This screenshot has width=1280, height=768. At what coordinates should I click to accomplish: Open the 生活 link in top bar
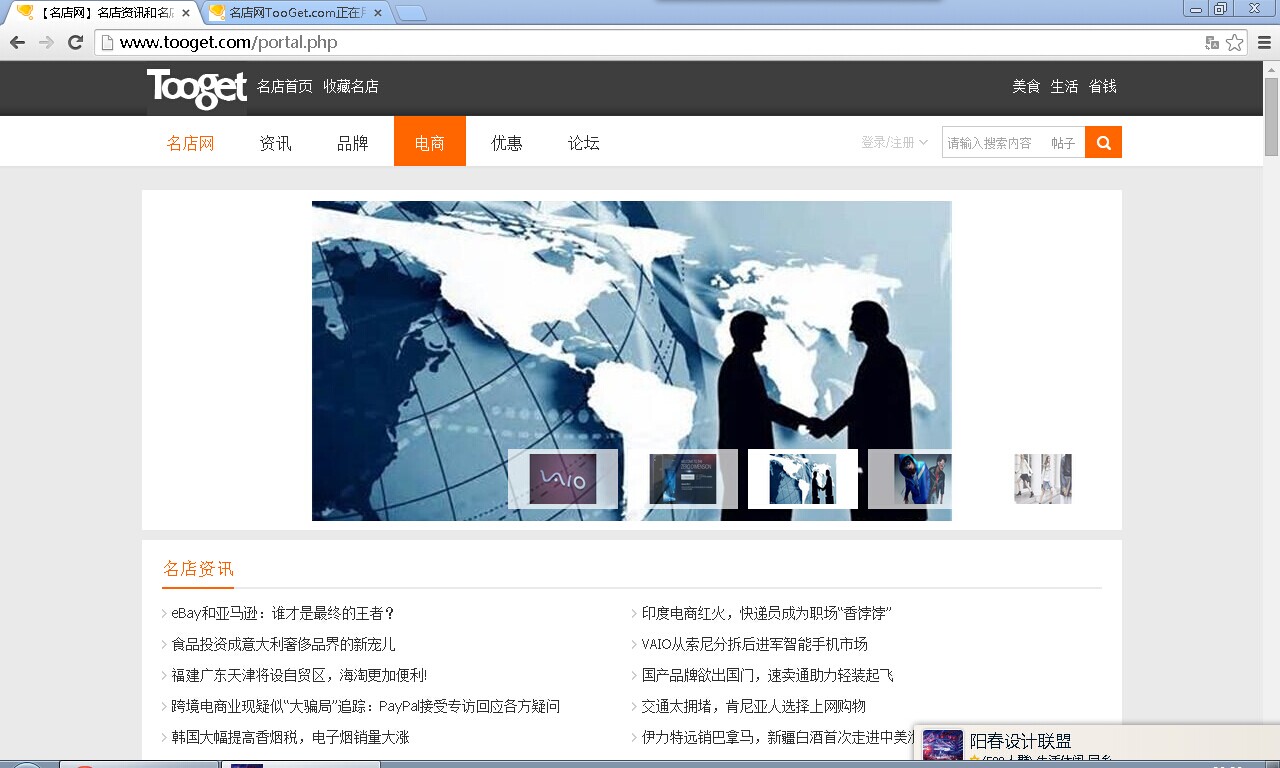[1064, 86]
